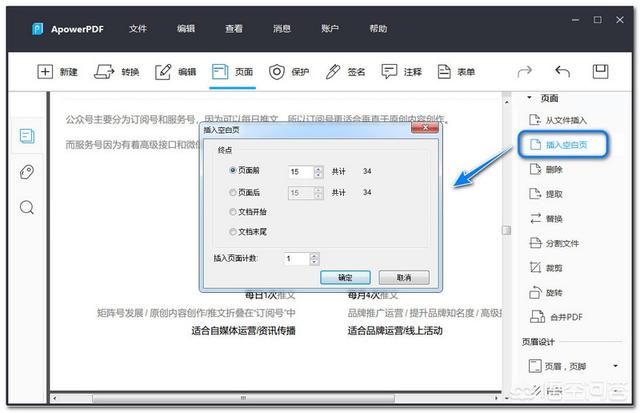
Task: Switch to the 页面 toolbar tab
Action: click(x=233, y=72)
